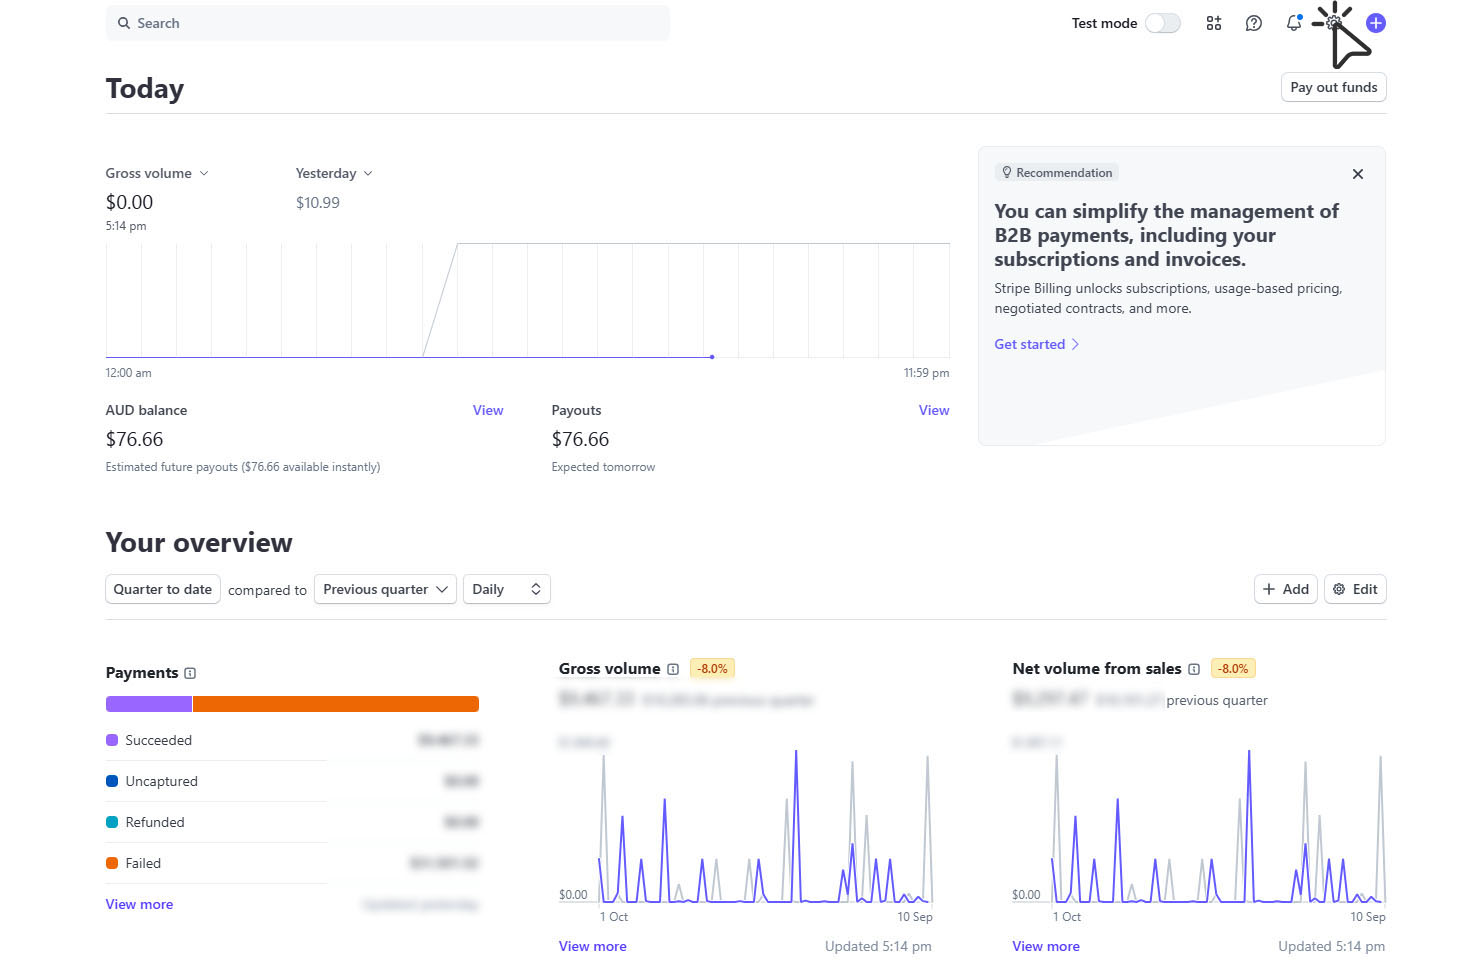Click the Estimated future payouts text

243,467
